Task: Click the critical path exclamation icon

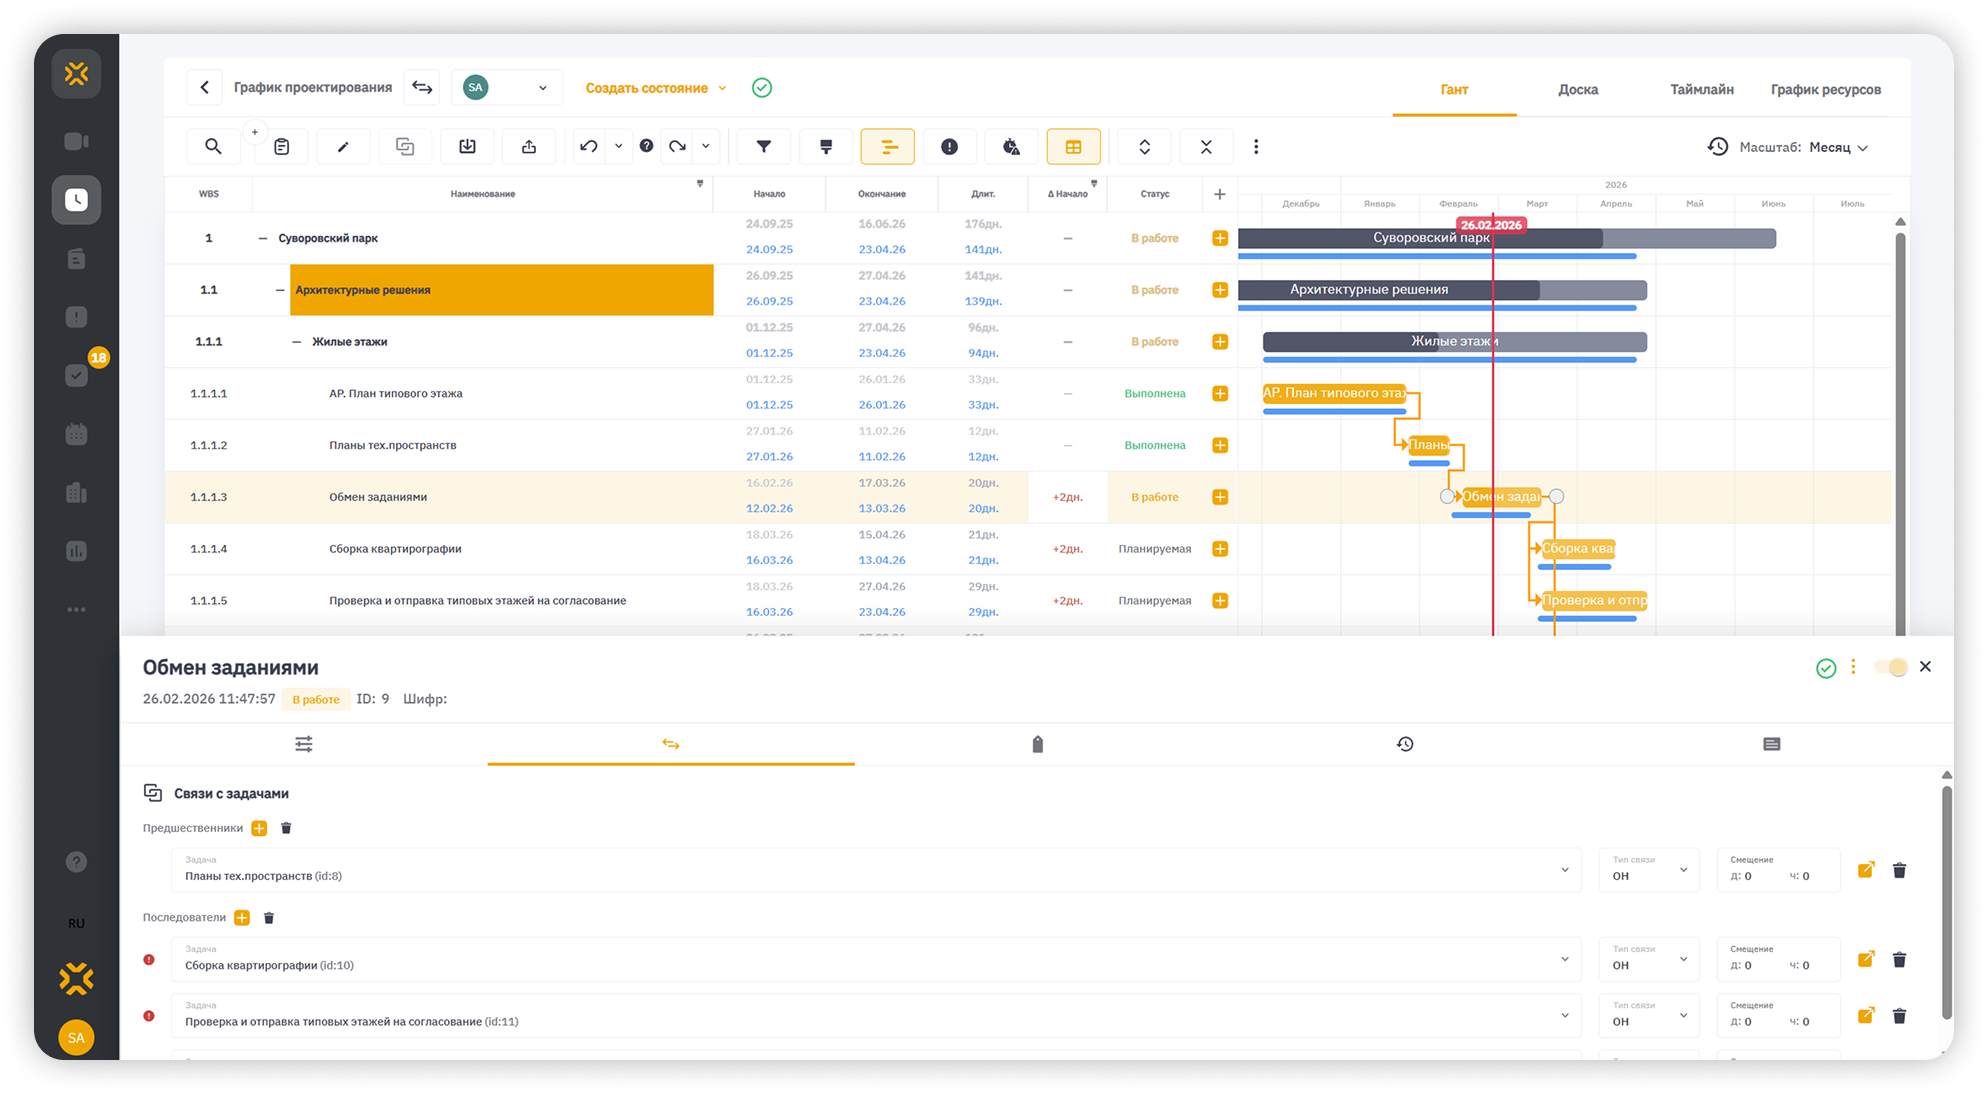Action: pos(949,147)
